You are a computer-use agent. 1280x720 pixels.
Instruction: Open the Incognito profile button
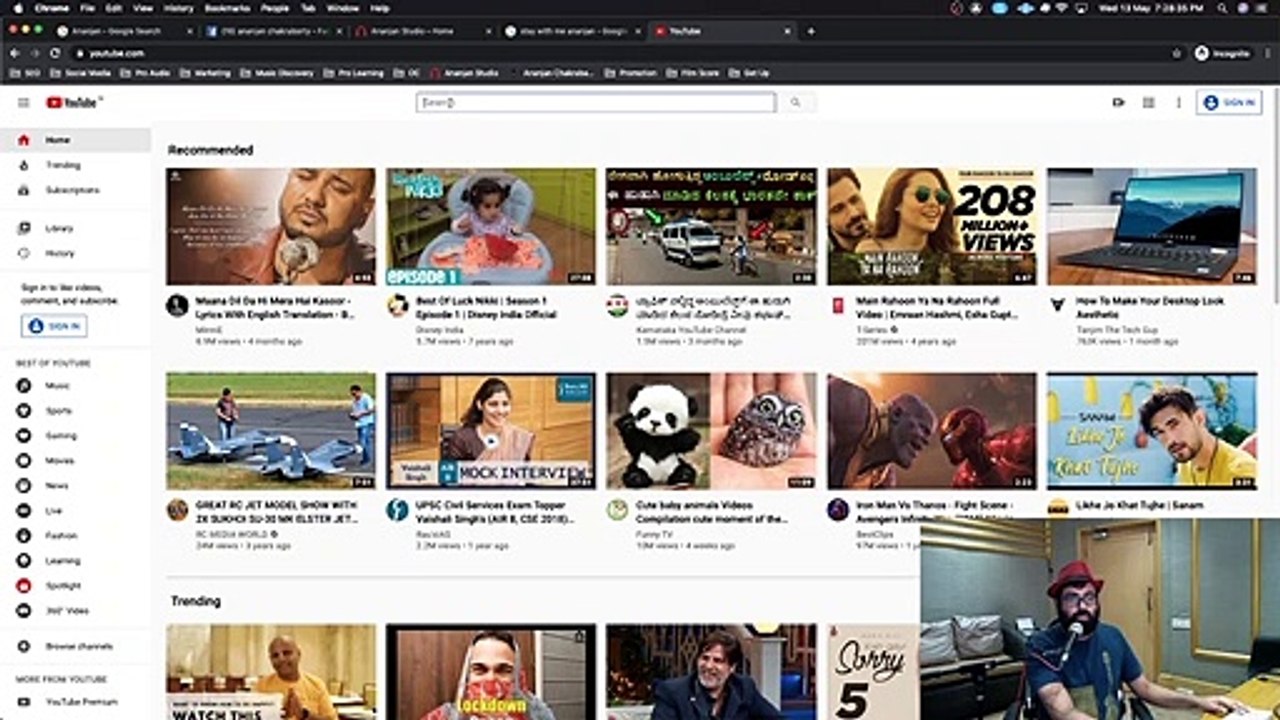pyautogui.click(x=1223, y=53)
